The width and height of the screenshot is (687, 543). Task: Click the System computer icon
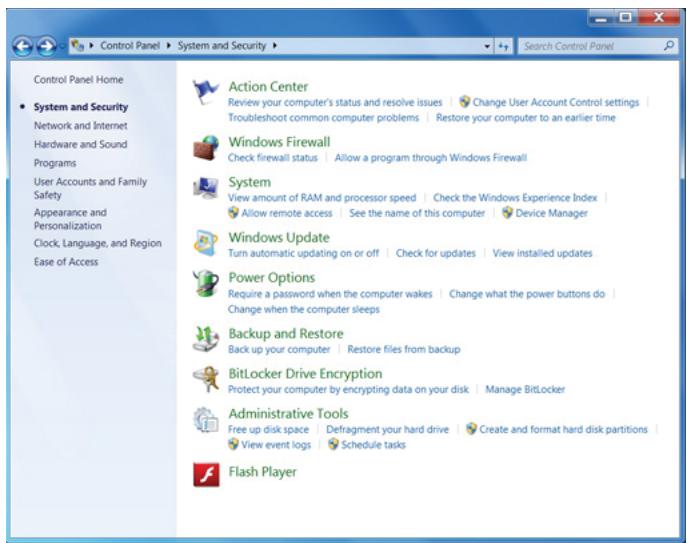206,188
